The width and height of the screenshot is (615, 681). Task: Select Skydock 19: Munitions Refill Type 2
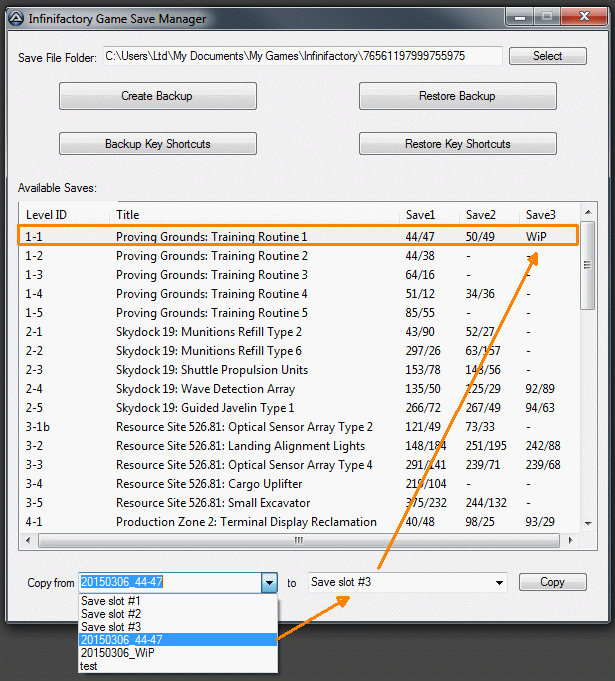298,332
